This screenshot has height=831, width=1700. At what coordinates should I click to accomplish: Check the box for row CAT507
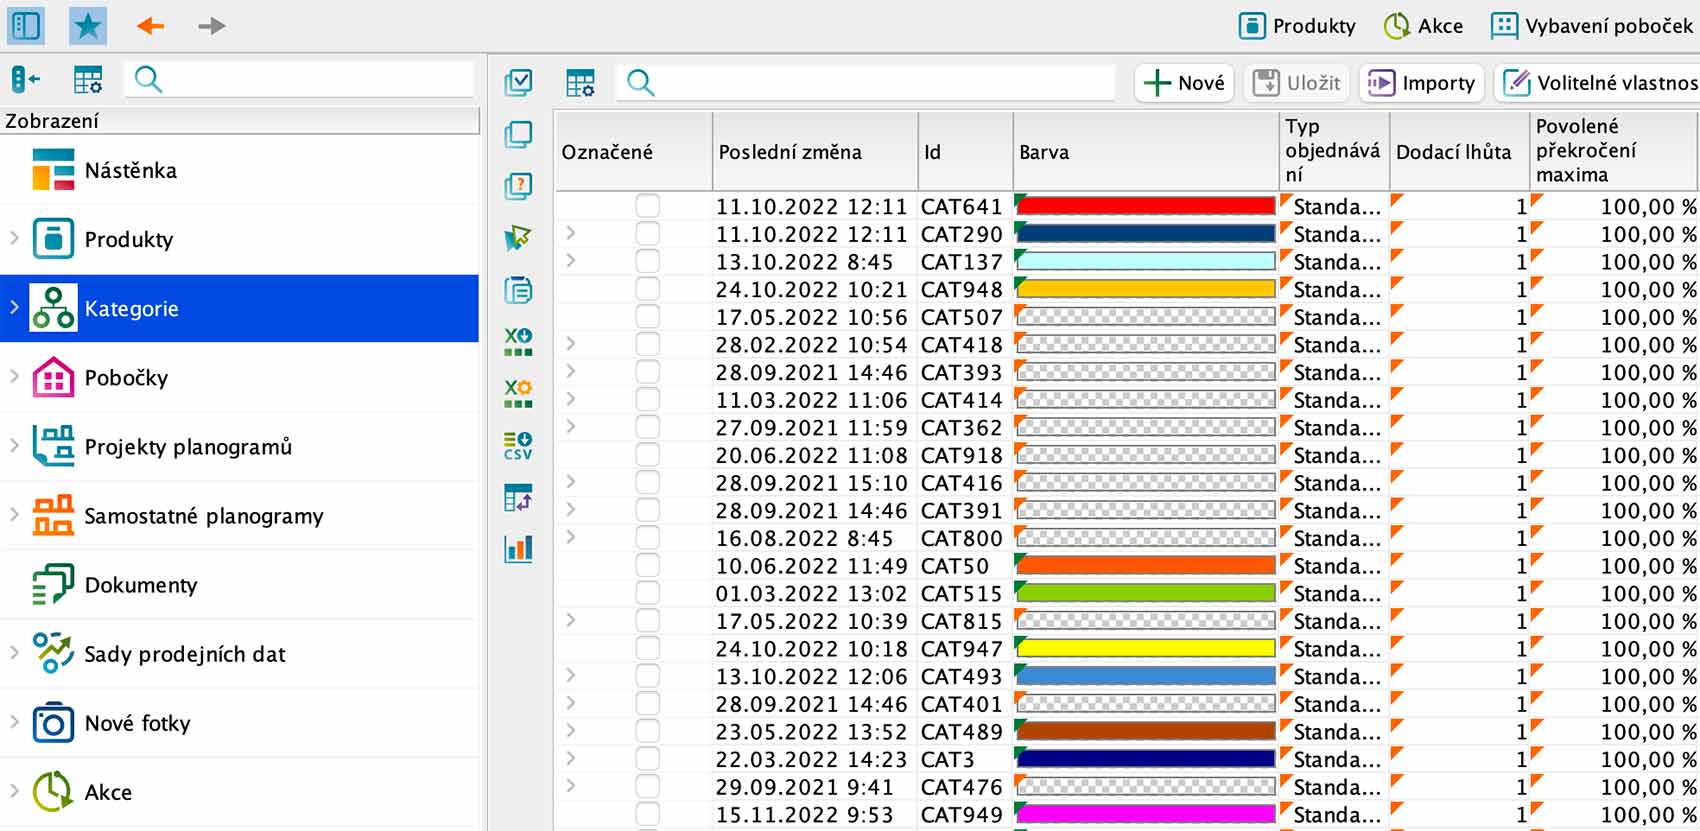[648, 317]
